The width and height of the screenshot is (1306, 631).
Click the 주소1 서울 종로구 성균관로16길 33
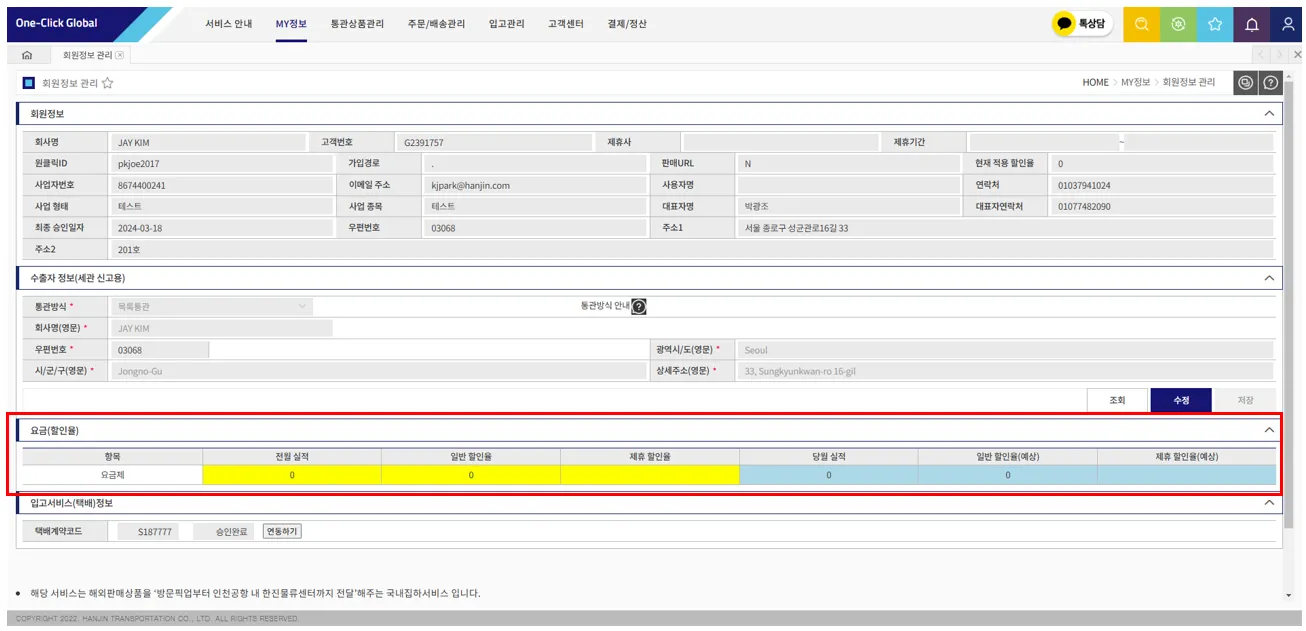[x=1006, y=227]
